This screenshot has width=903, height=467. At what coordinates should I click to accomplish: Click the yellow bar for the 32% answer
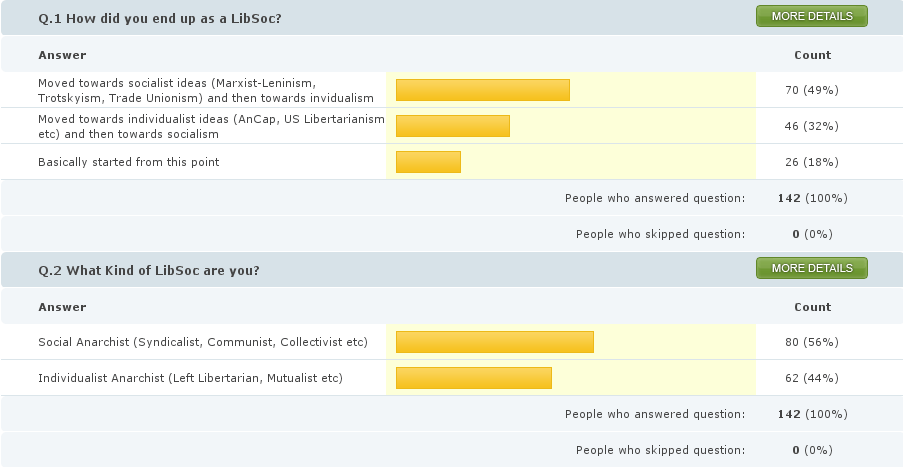tap(452, 126)
